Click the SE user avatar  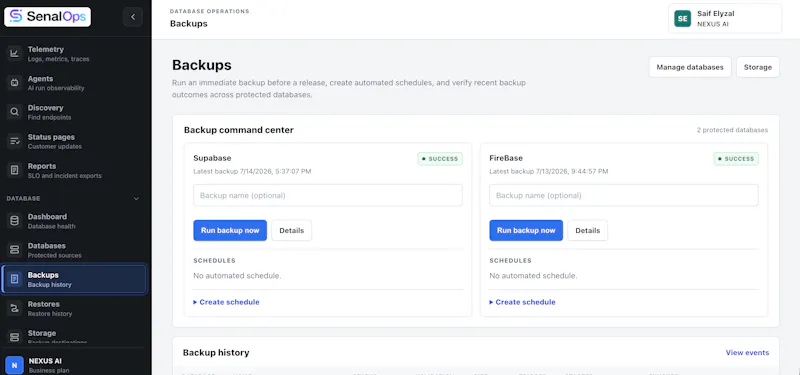pyautogui.click(x=682, y=19)
